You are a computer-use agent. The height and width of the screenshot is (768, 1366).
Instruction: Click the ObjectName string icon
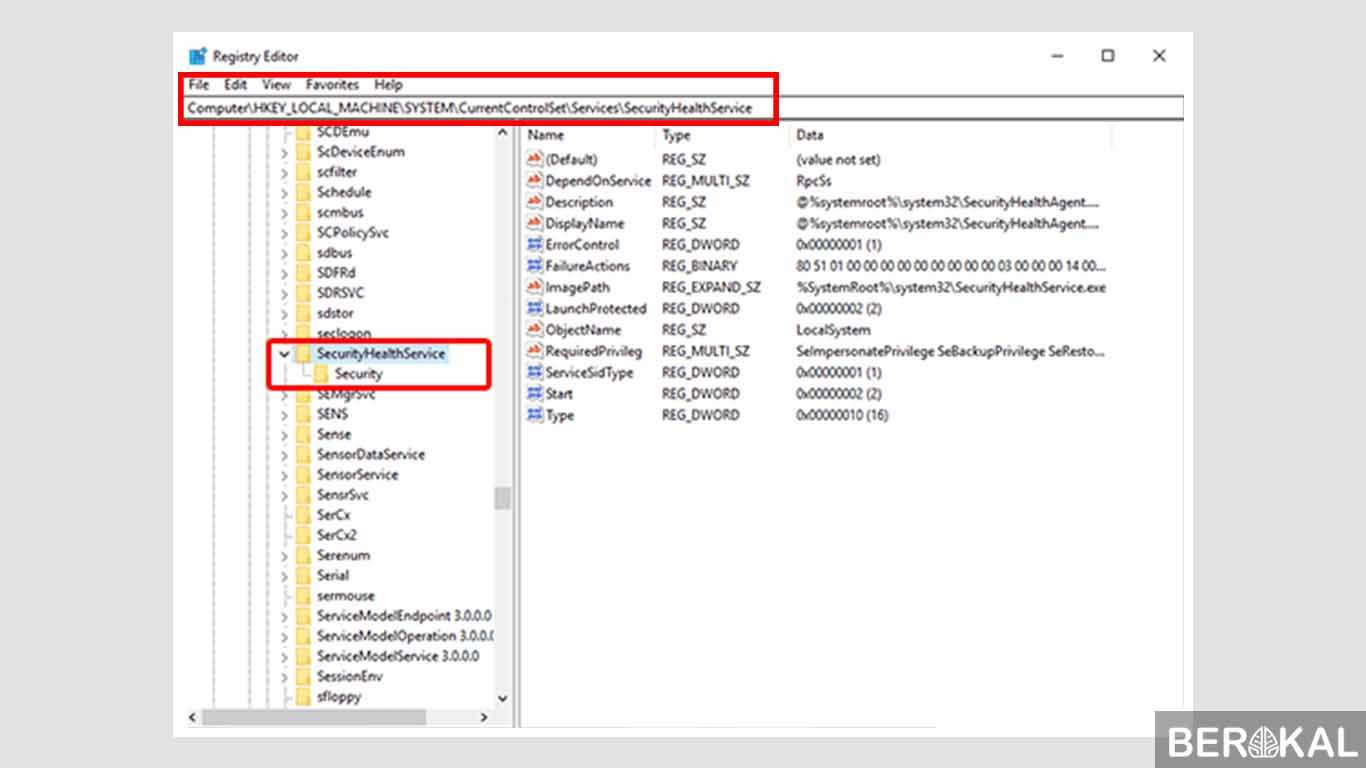[x=534, y=330]
